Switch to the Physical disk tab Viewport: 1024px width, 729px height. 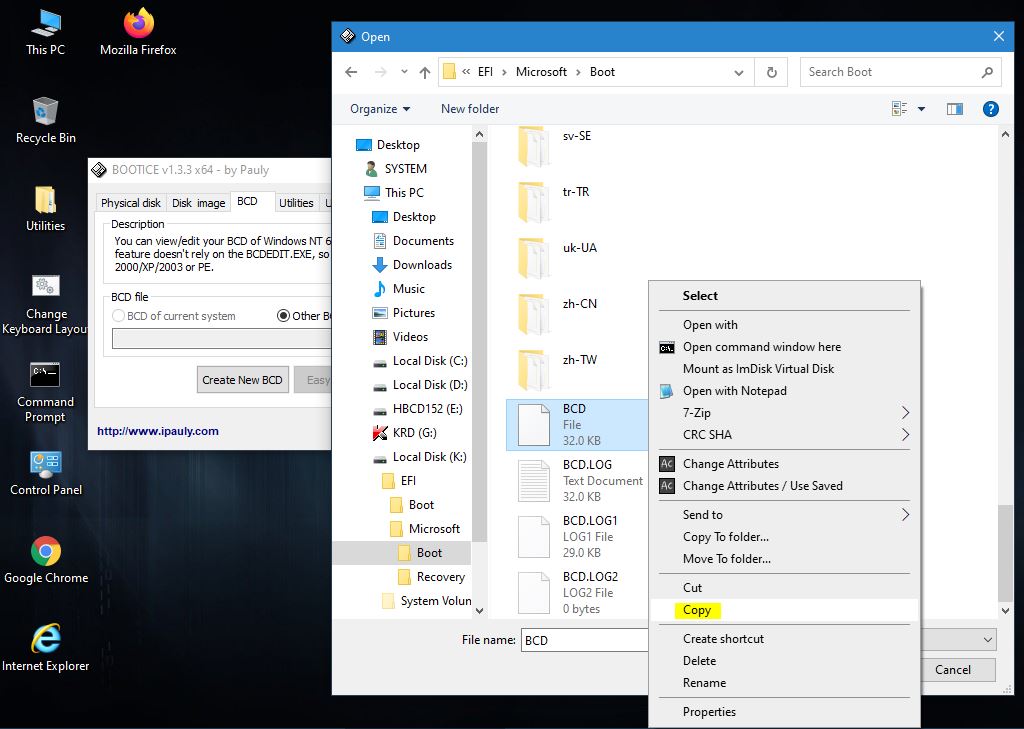tap(130, 203)
